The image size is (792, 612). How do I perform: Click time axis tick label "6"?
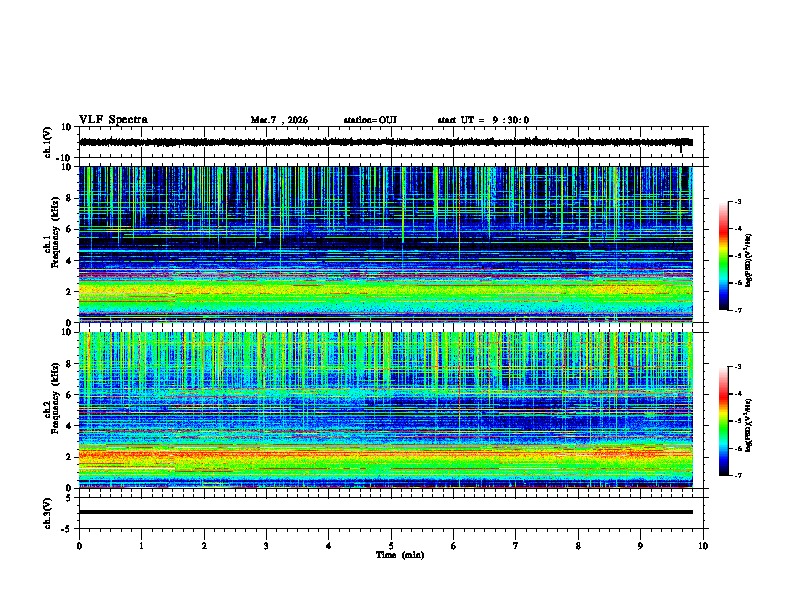pyautogui.click(x=454, y=546)
